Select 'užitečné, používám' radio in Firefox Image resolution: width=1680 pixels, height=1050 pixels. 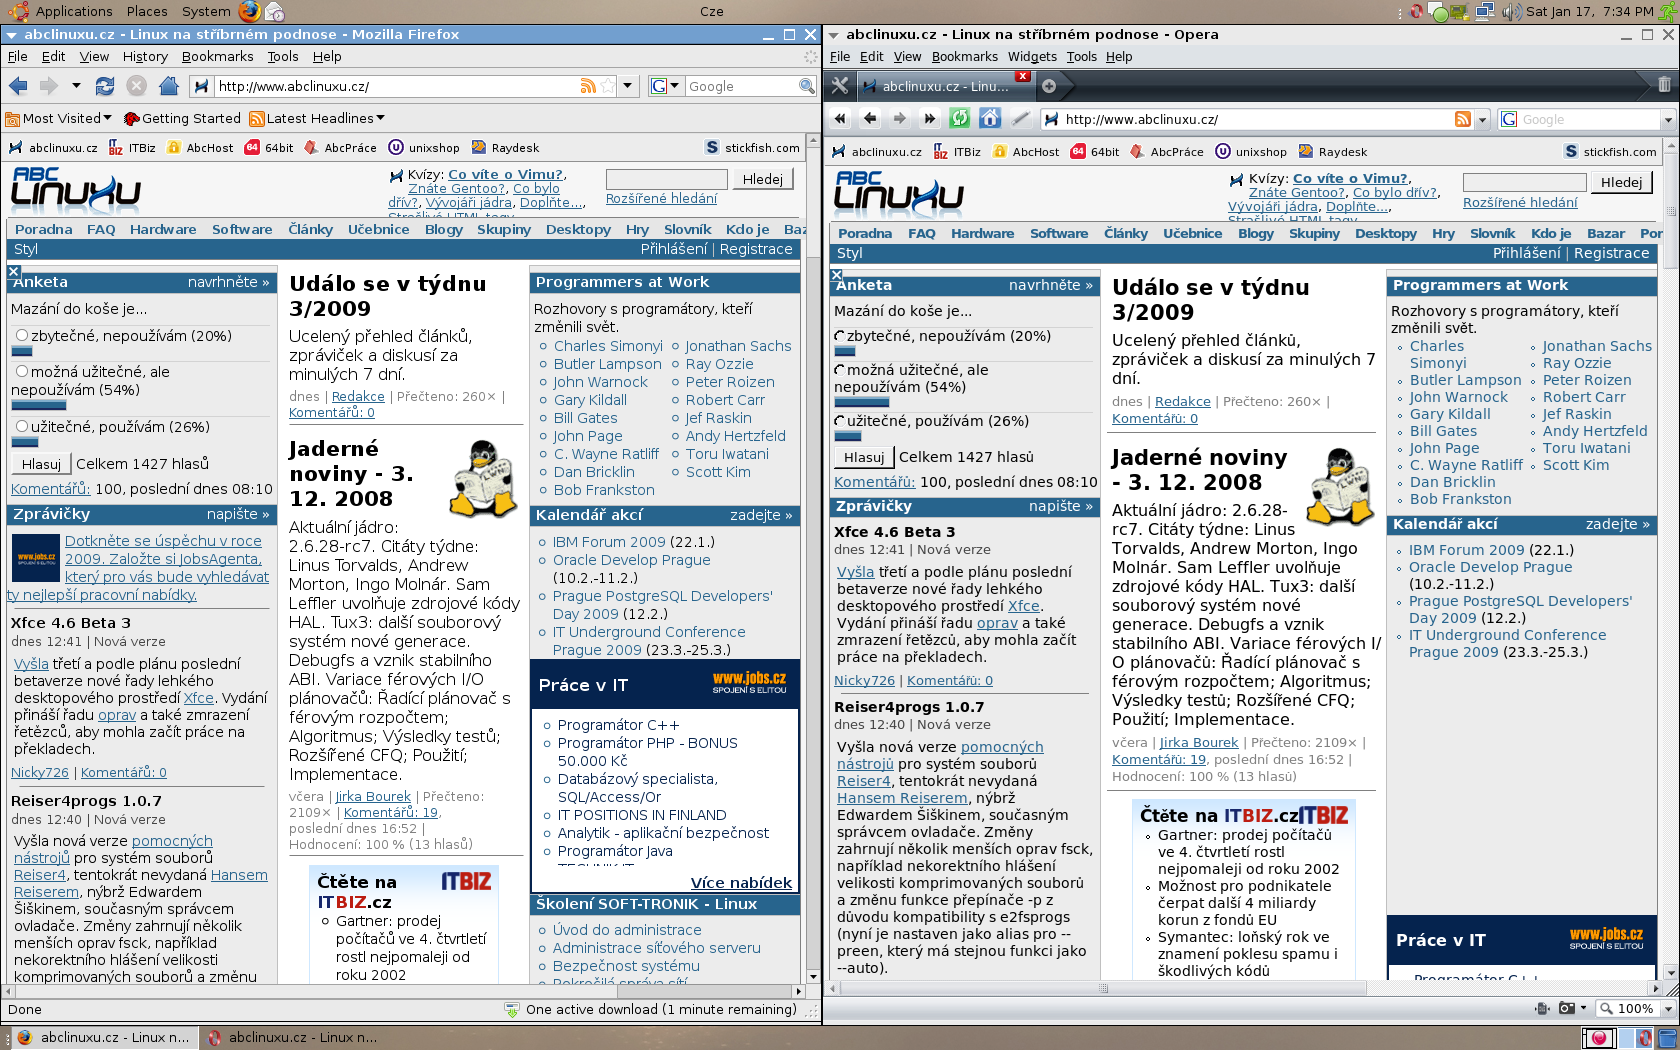pos(21,427)
